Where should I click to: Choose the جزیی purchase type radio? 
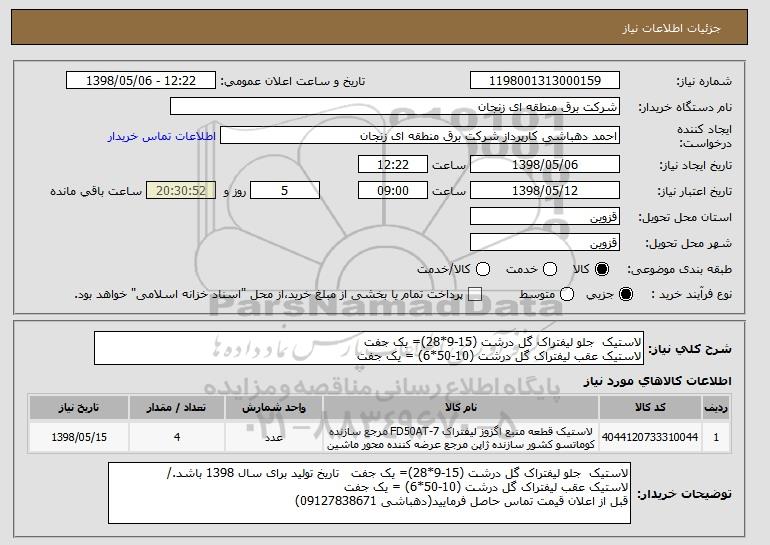[x=626, y=294]
